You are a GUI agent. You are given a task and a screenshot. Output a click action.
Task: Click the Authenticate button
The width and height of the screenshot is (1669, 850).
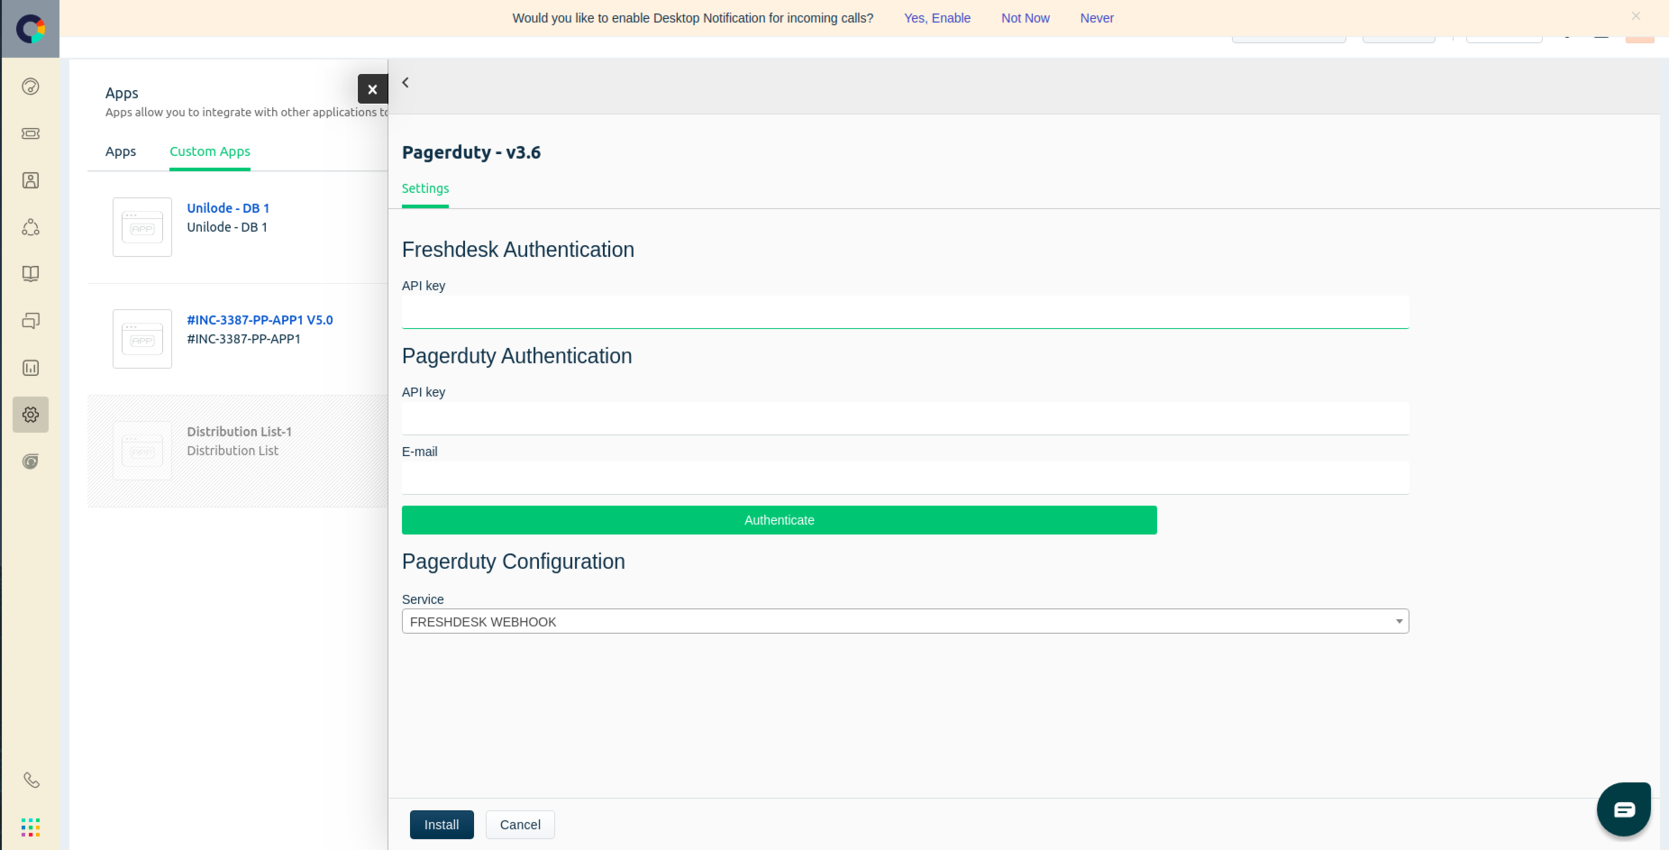(x=779, y=520)
